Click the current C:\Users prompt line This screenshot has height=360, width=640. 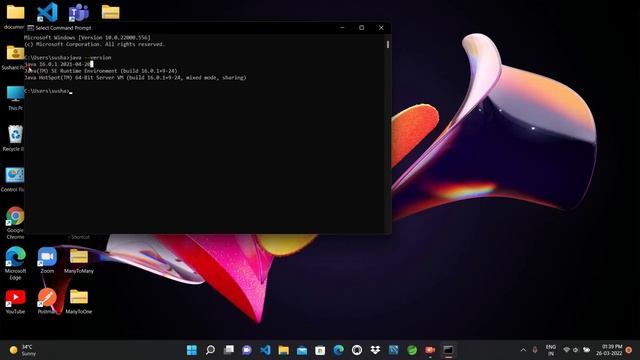(48, 91)
